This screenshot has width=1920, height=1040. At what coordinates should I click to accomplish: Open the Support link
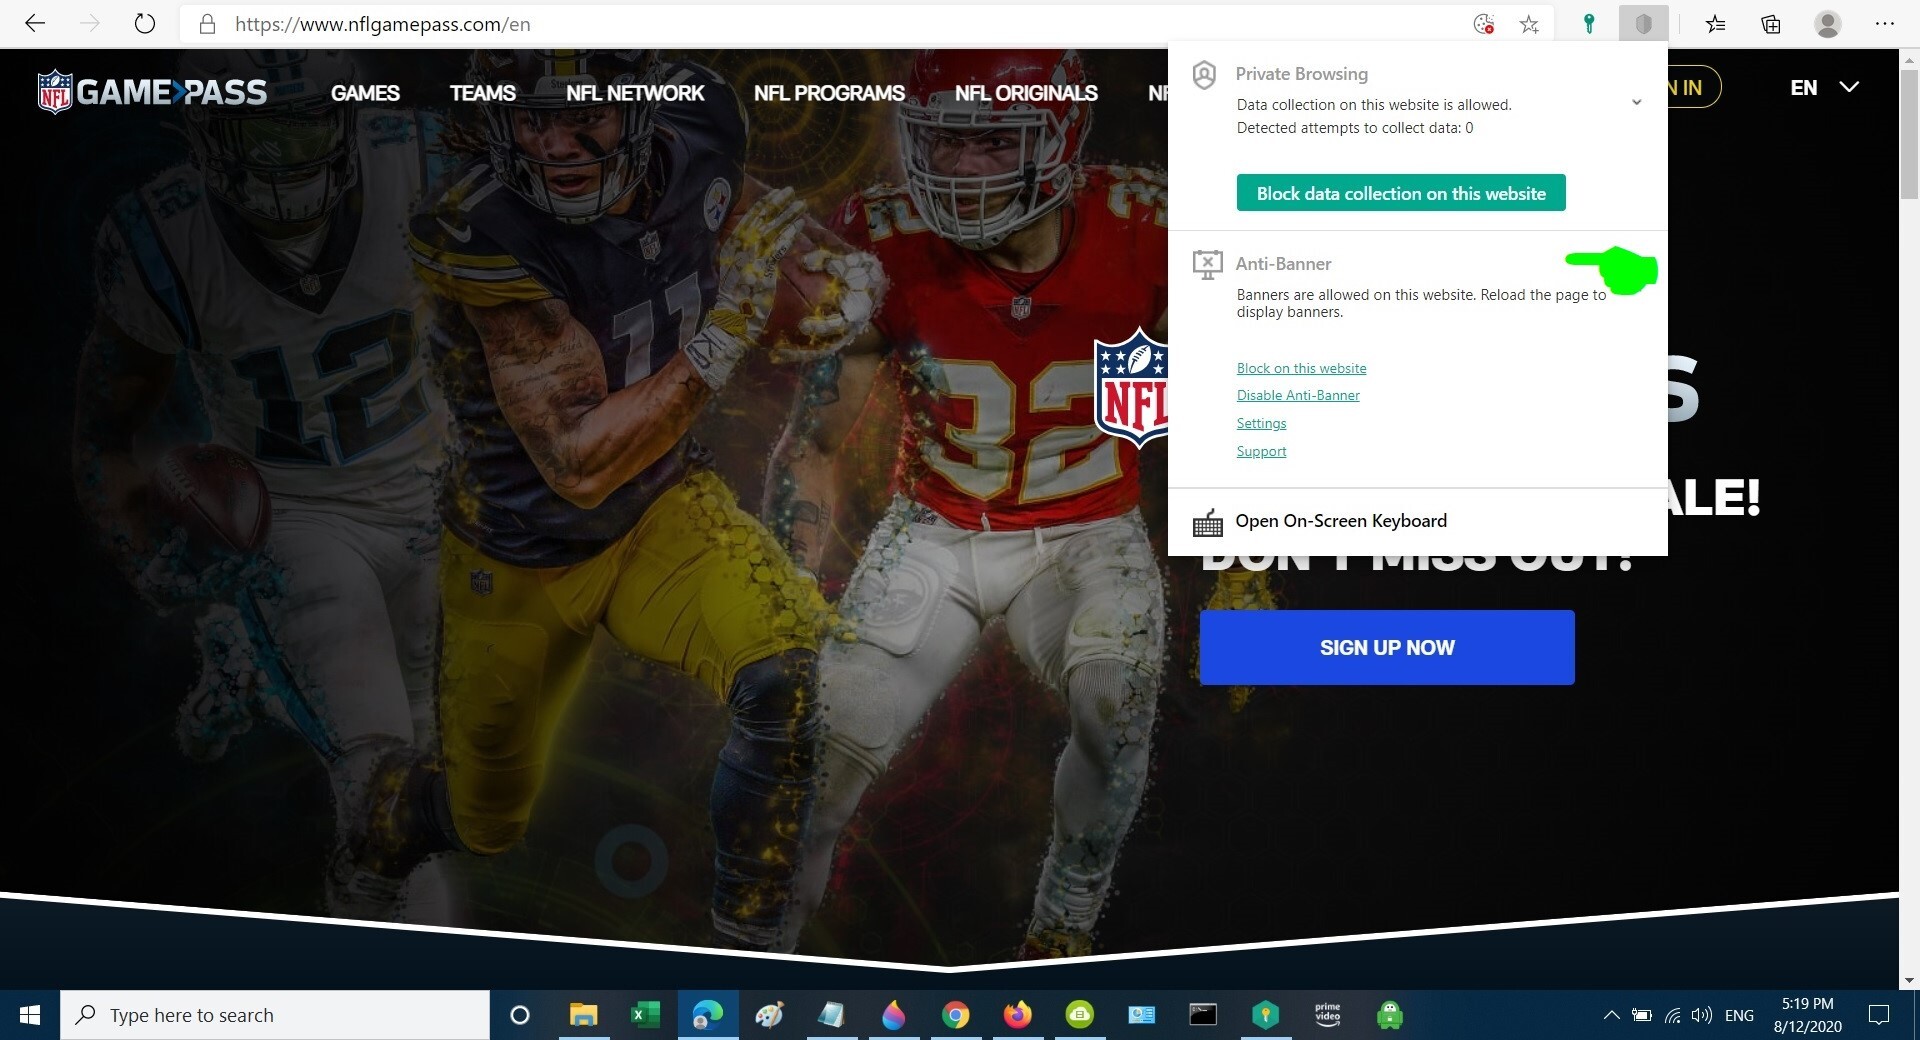[x=1261, y=451]
